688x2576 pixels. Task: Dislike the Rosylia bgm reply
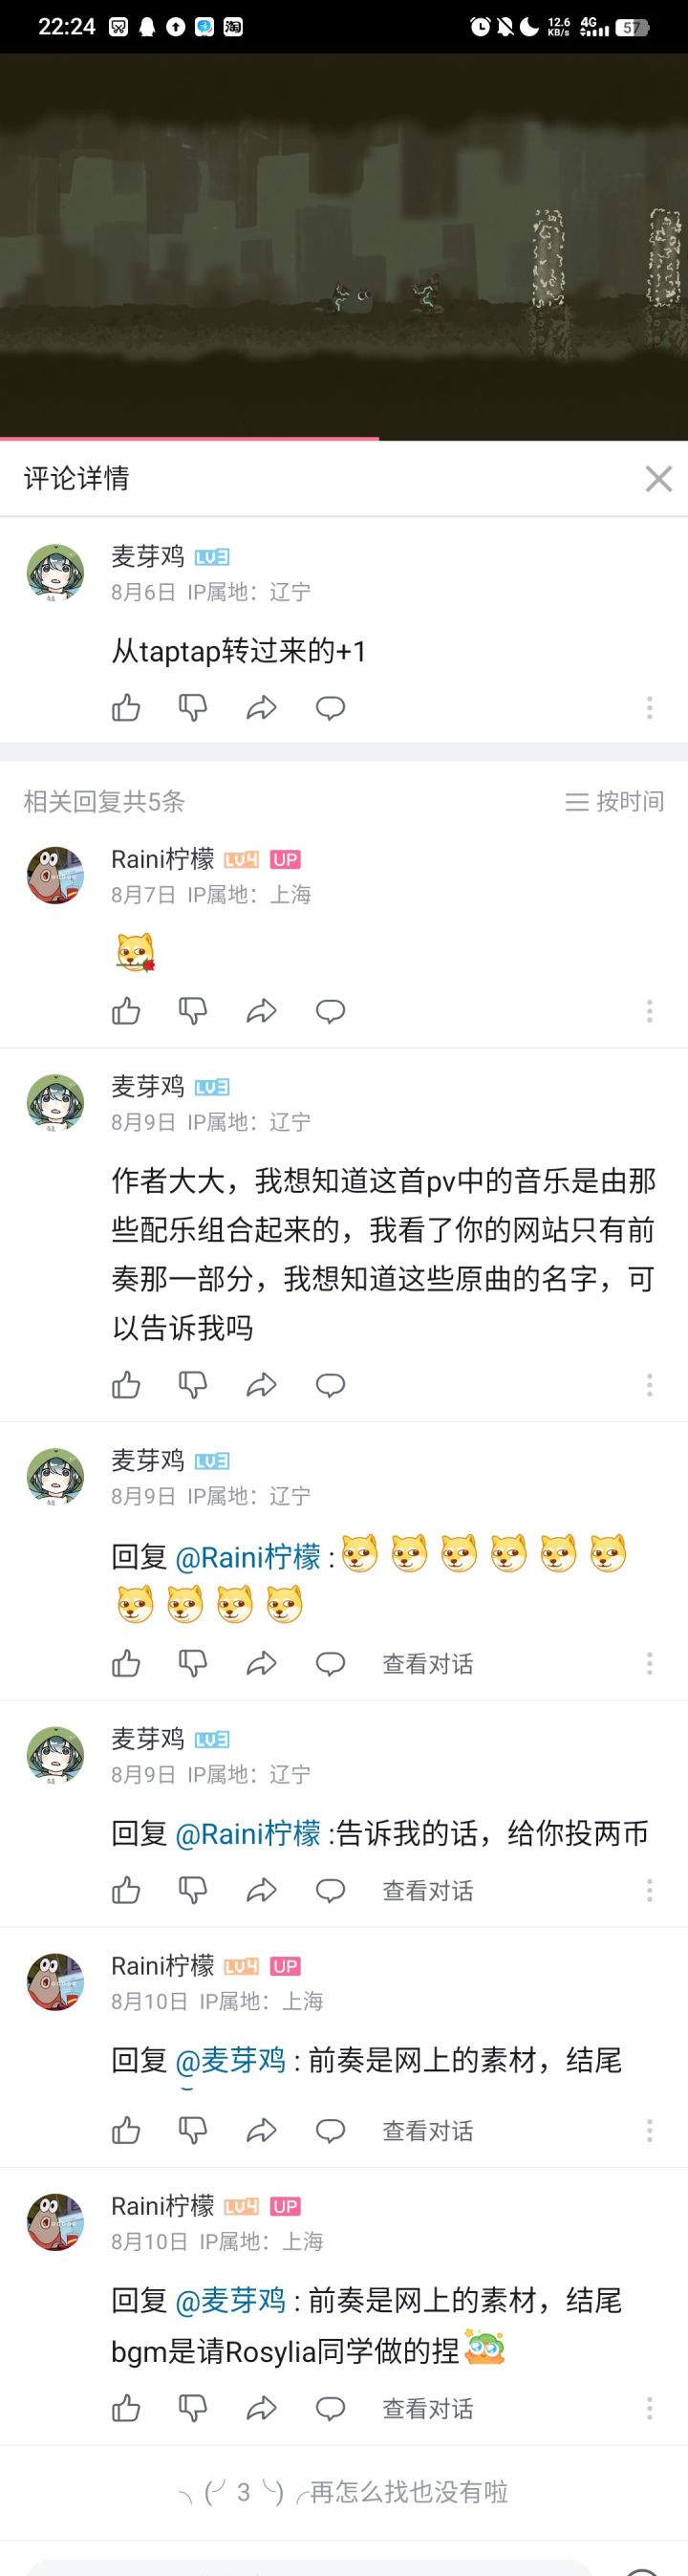(193, 2408)
